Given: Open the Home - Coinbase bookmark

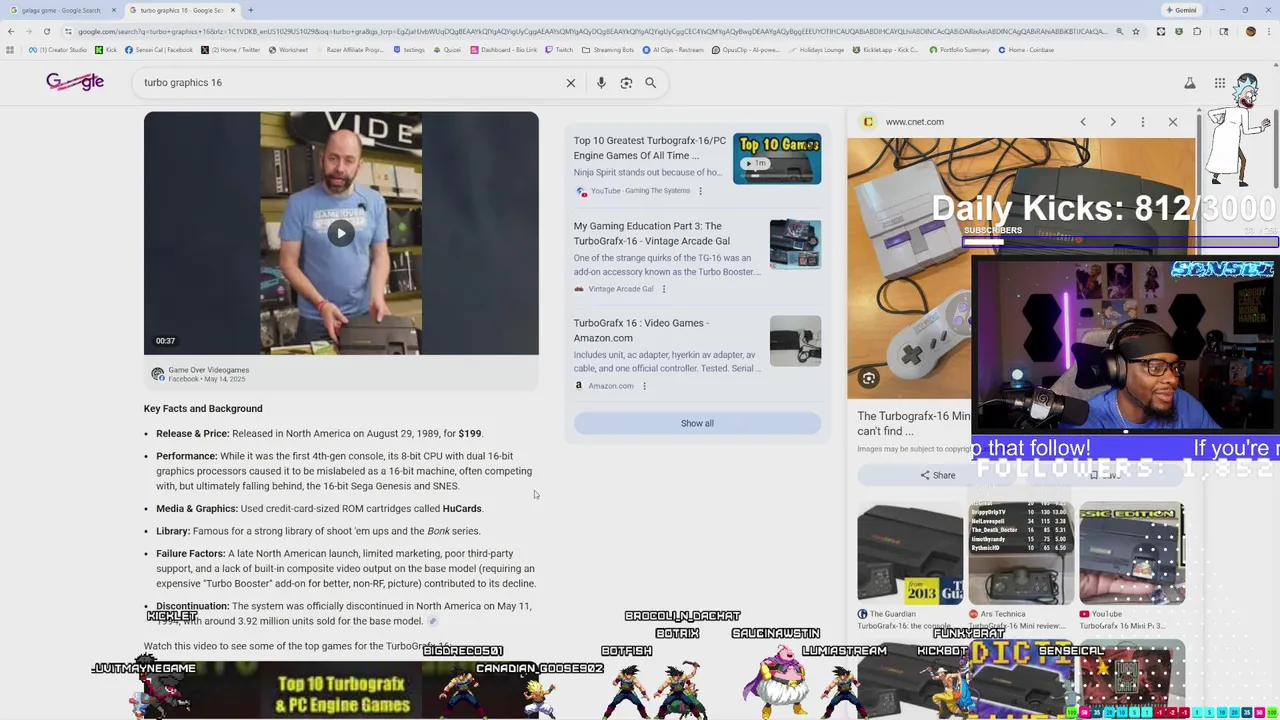Looking at the screenshot, I should tap(1025, 49).
